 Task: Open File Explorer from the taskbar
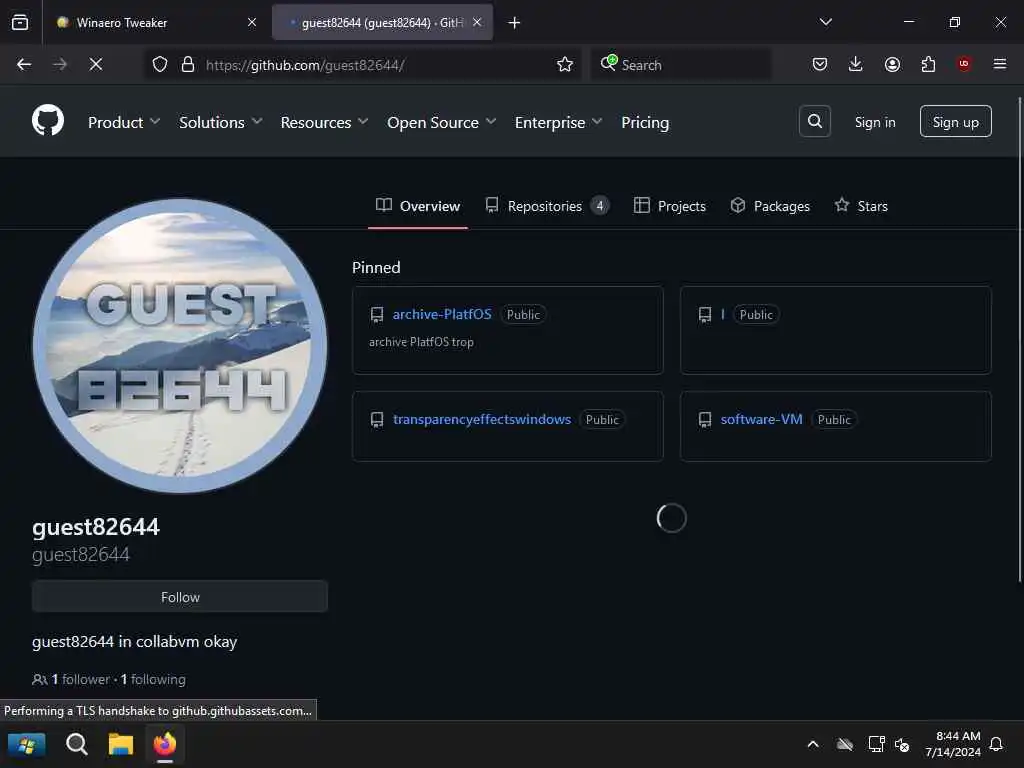[x=121, y=744]
